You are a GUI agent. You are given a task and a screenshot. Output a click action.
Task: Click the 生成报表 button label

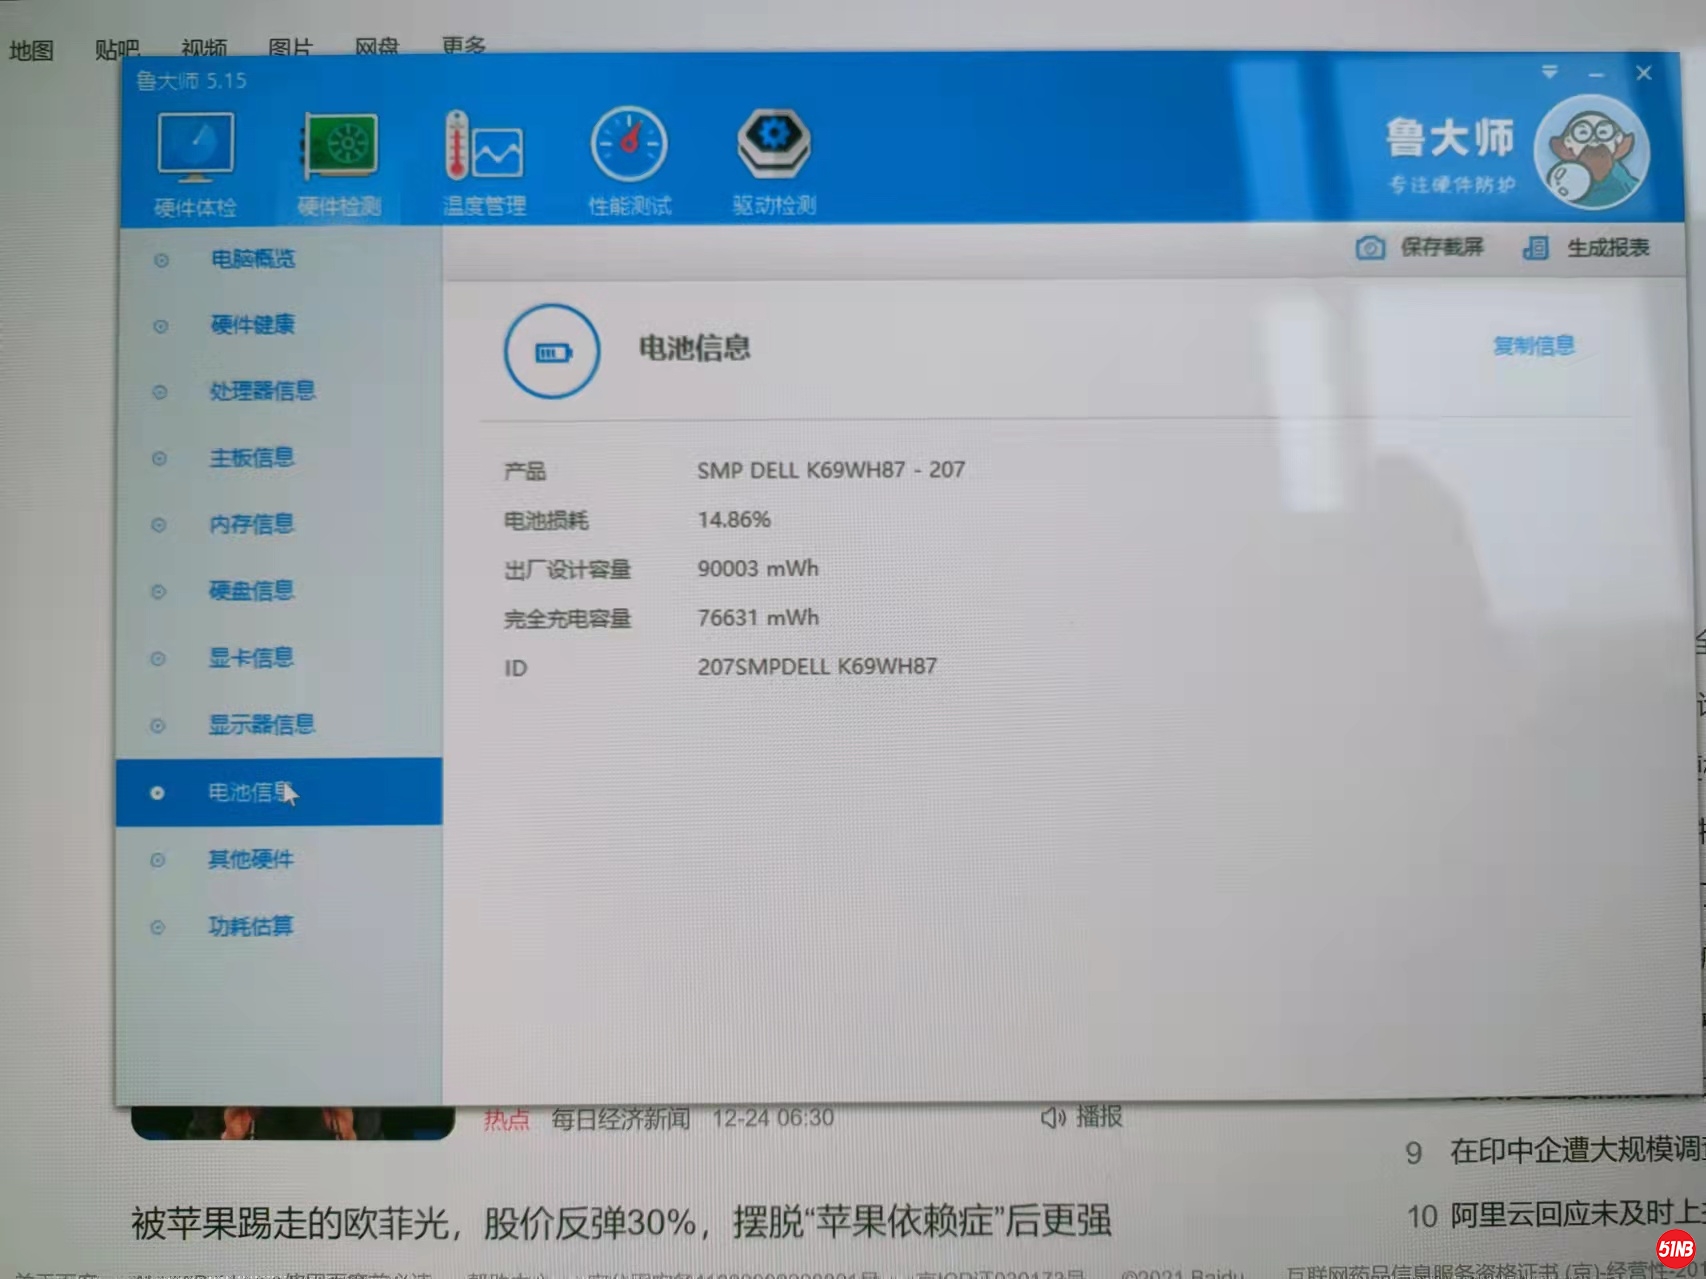tap(1608, 247)
